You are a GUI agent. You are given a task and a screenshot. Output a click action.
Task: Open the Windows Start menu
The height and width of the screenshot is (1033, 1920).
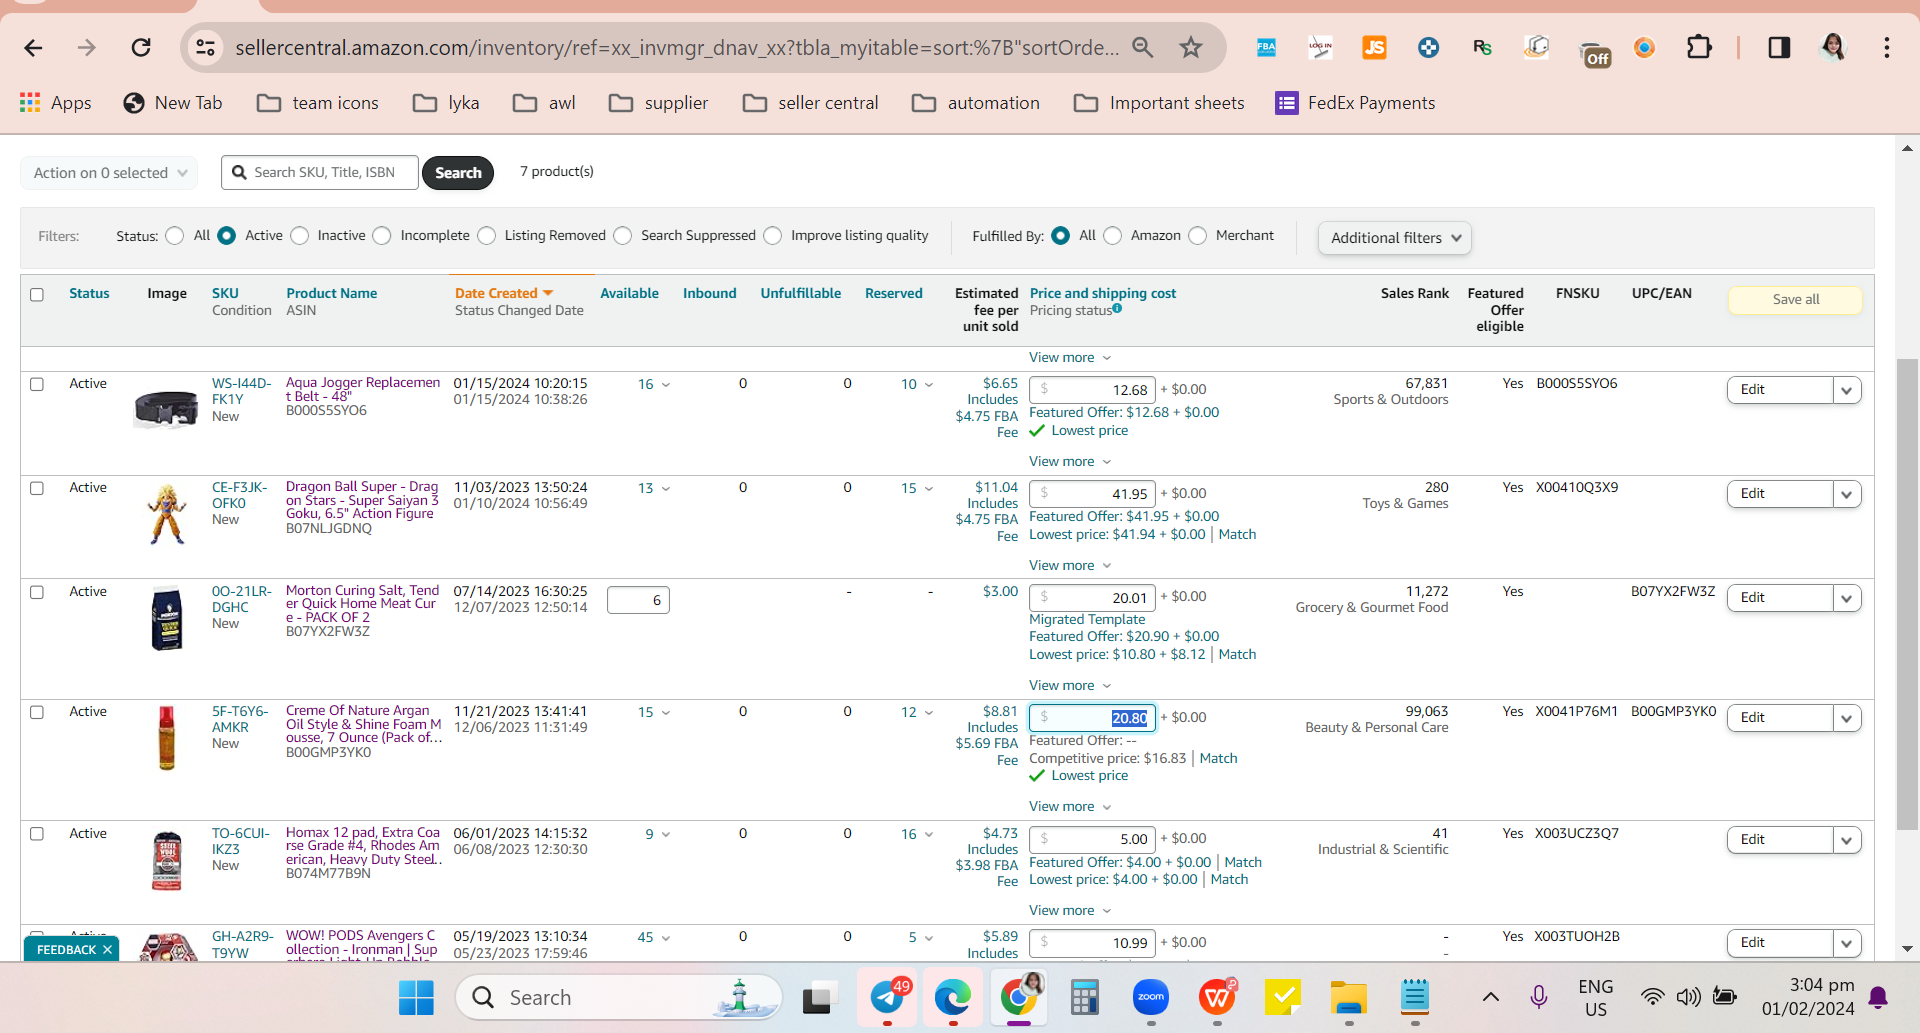coord(416,997)
